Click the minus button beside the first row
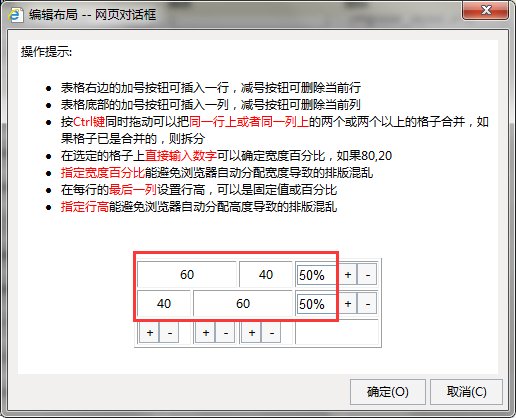Viewport: 516px width, 418px height. [367, 275]
